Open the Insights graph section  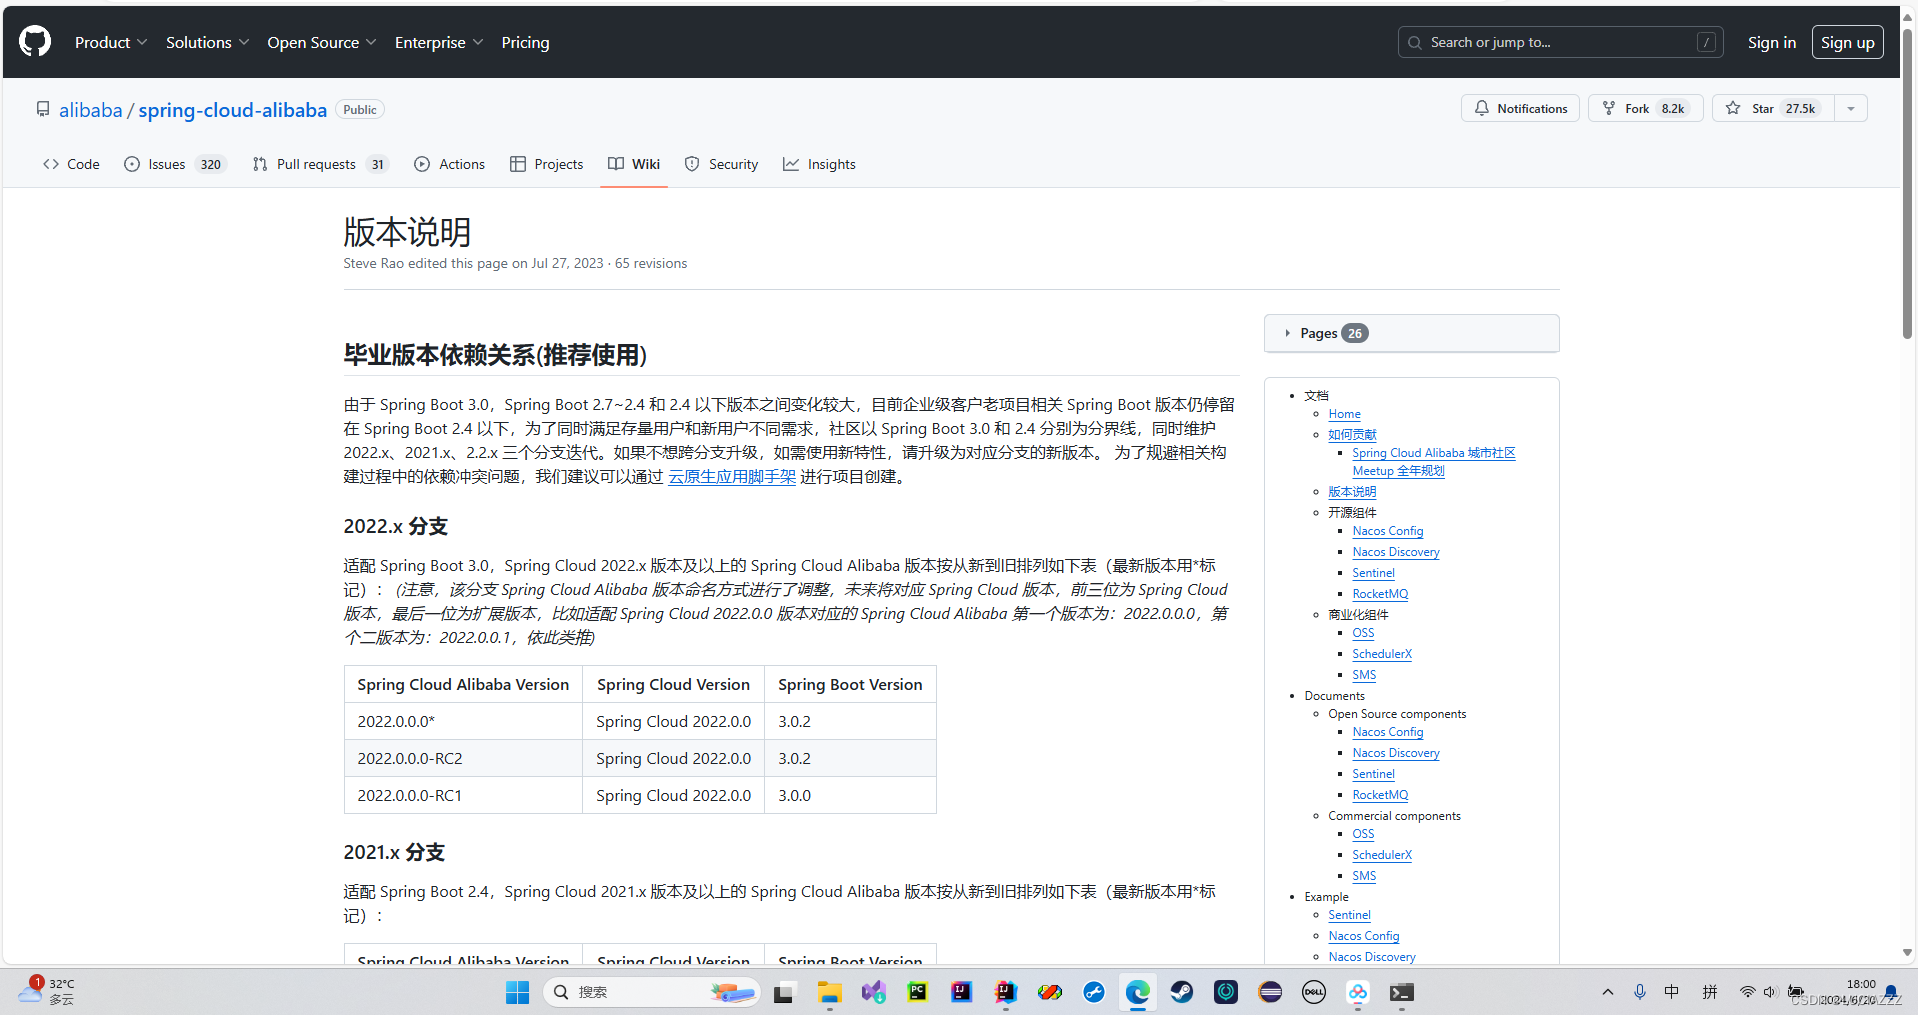coord(819,164)
